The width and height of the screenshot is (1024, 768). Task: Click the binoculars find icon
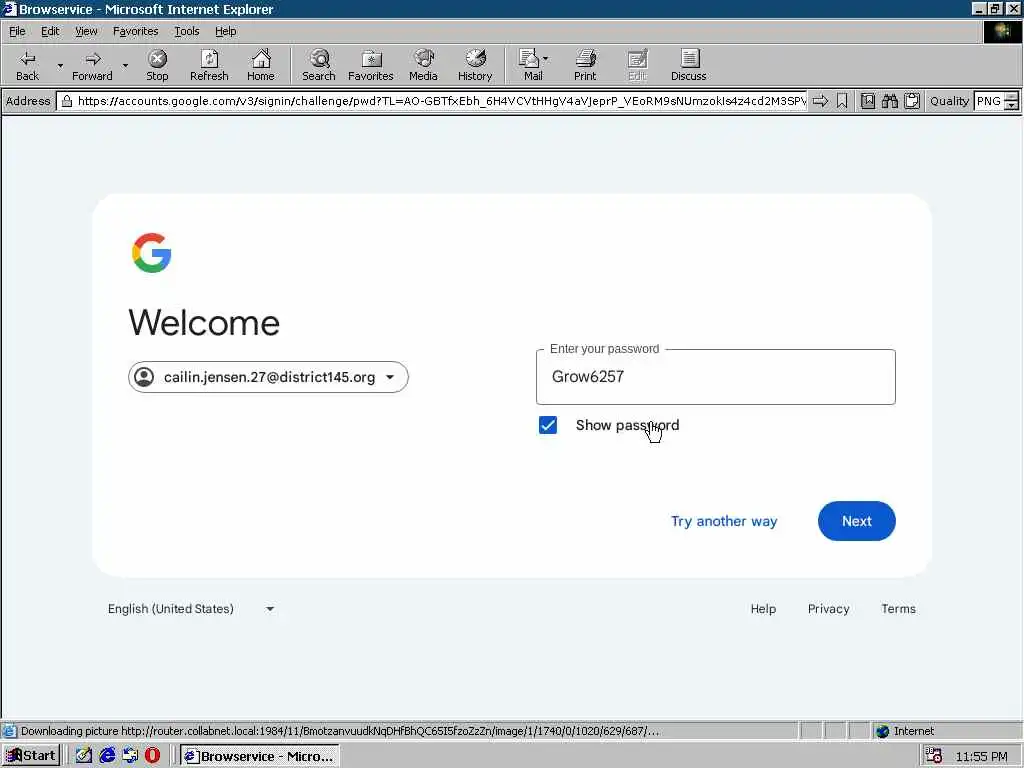889,101
